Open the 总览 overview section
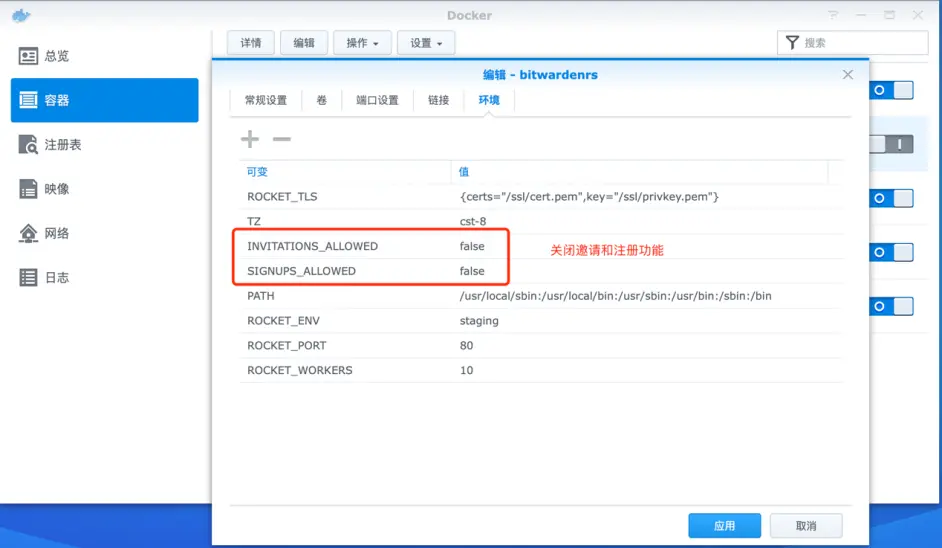942x548 pixels. click(x=105, y=56)
